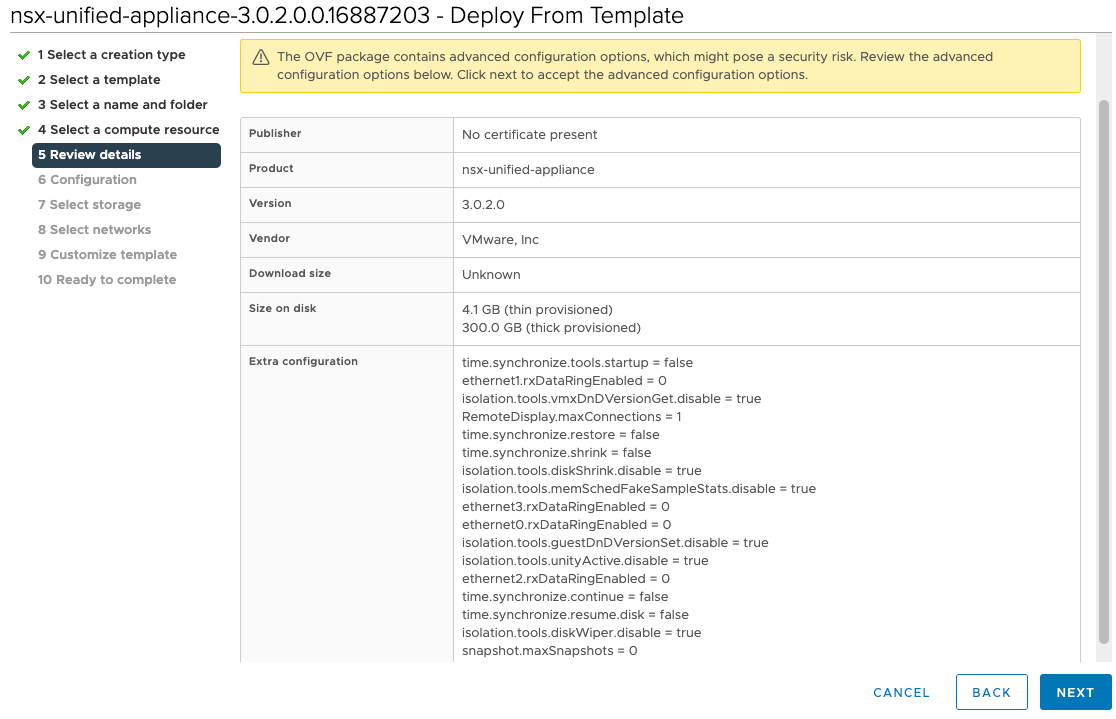Click the vertical scrollbar on the details pane

pos(1104,370)
